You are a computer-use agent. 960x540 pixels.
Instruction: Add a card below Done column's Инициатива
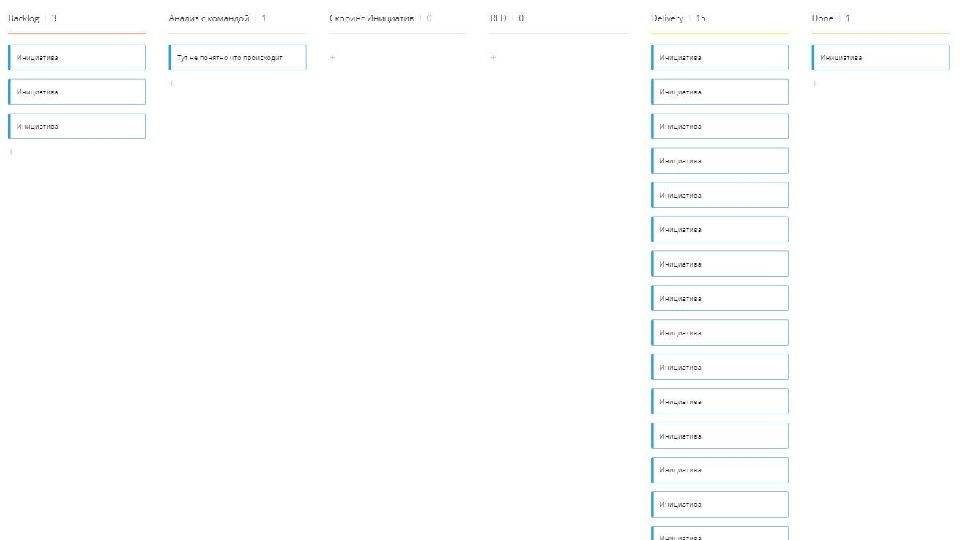click(815, 83)
